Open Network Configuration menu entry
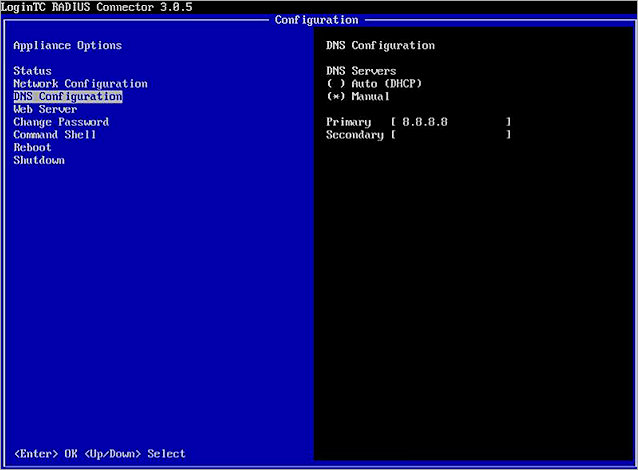 [x=81, y=84]
